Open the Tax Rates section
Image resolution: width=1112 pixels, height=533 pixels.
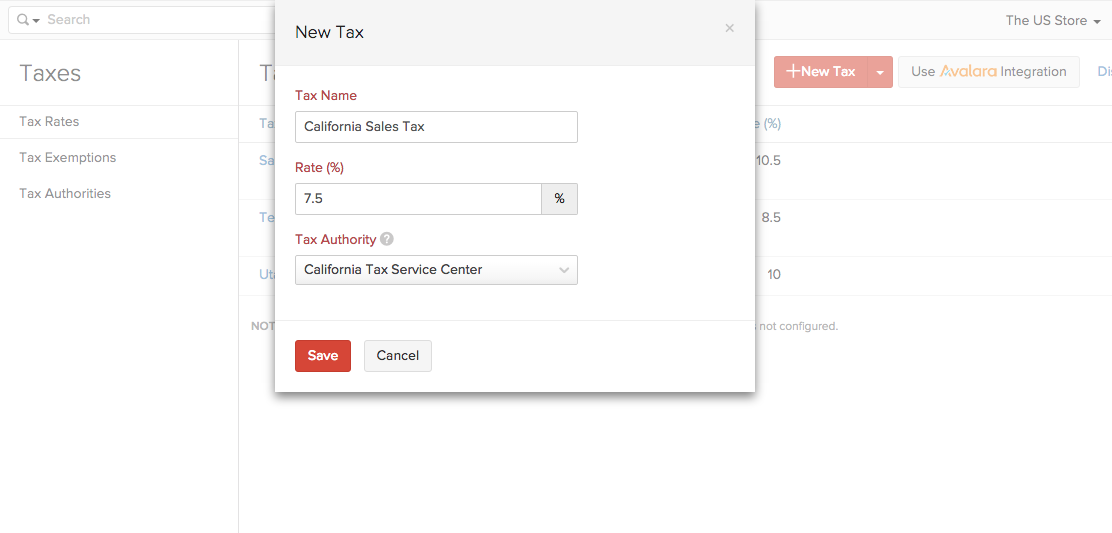click(x=49, y=122)
